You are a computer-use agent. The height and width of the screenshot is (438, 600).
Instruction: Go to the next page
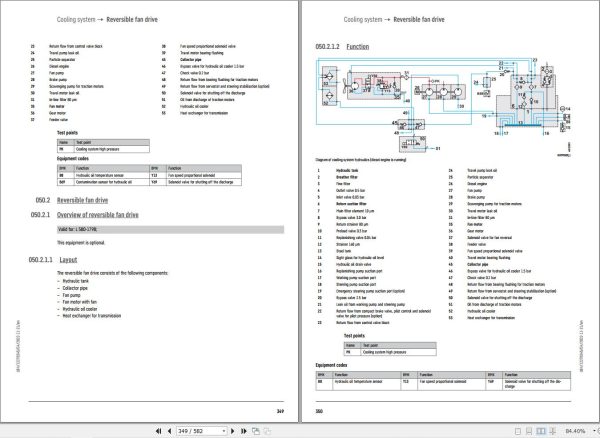(x=232, y=431)
